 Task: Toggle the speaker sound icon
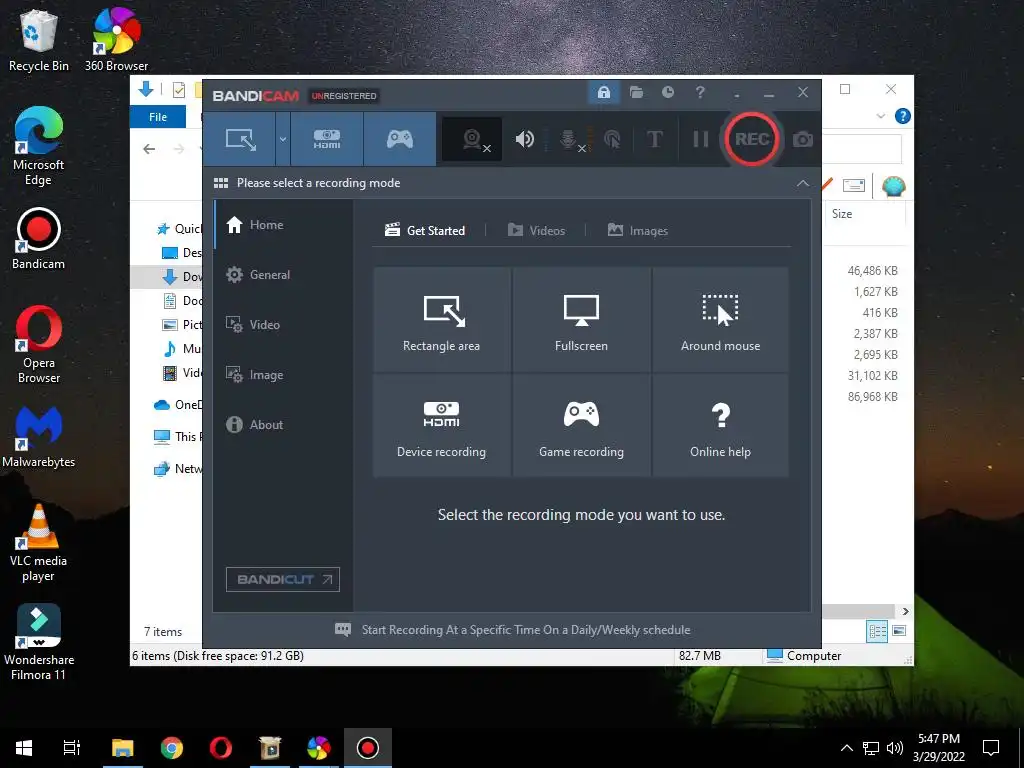pos(524,139)
